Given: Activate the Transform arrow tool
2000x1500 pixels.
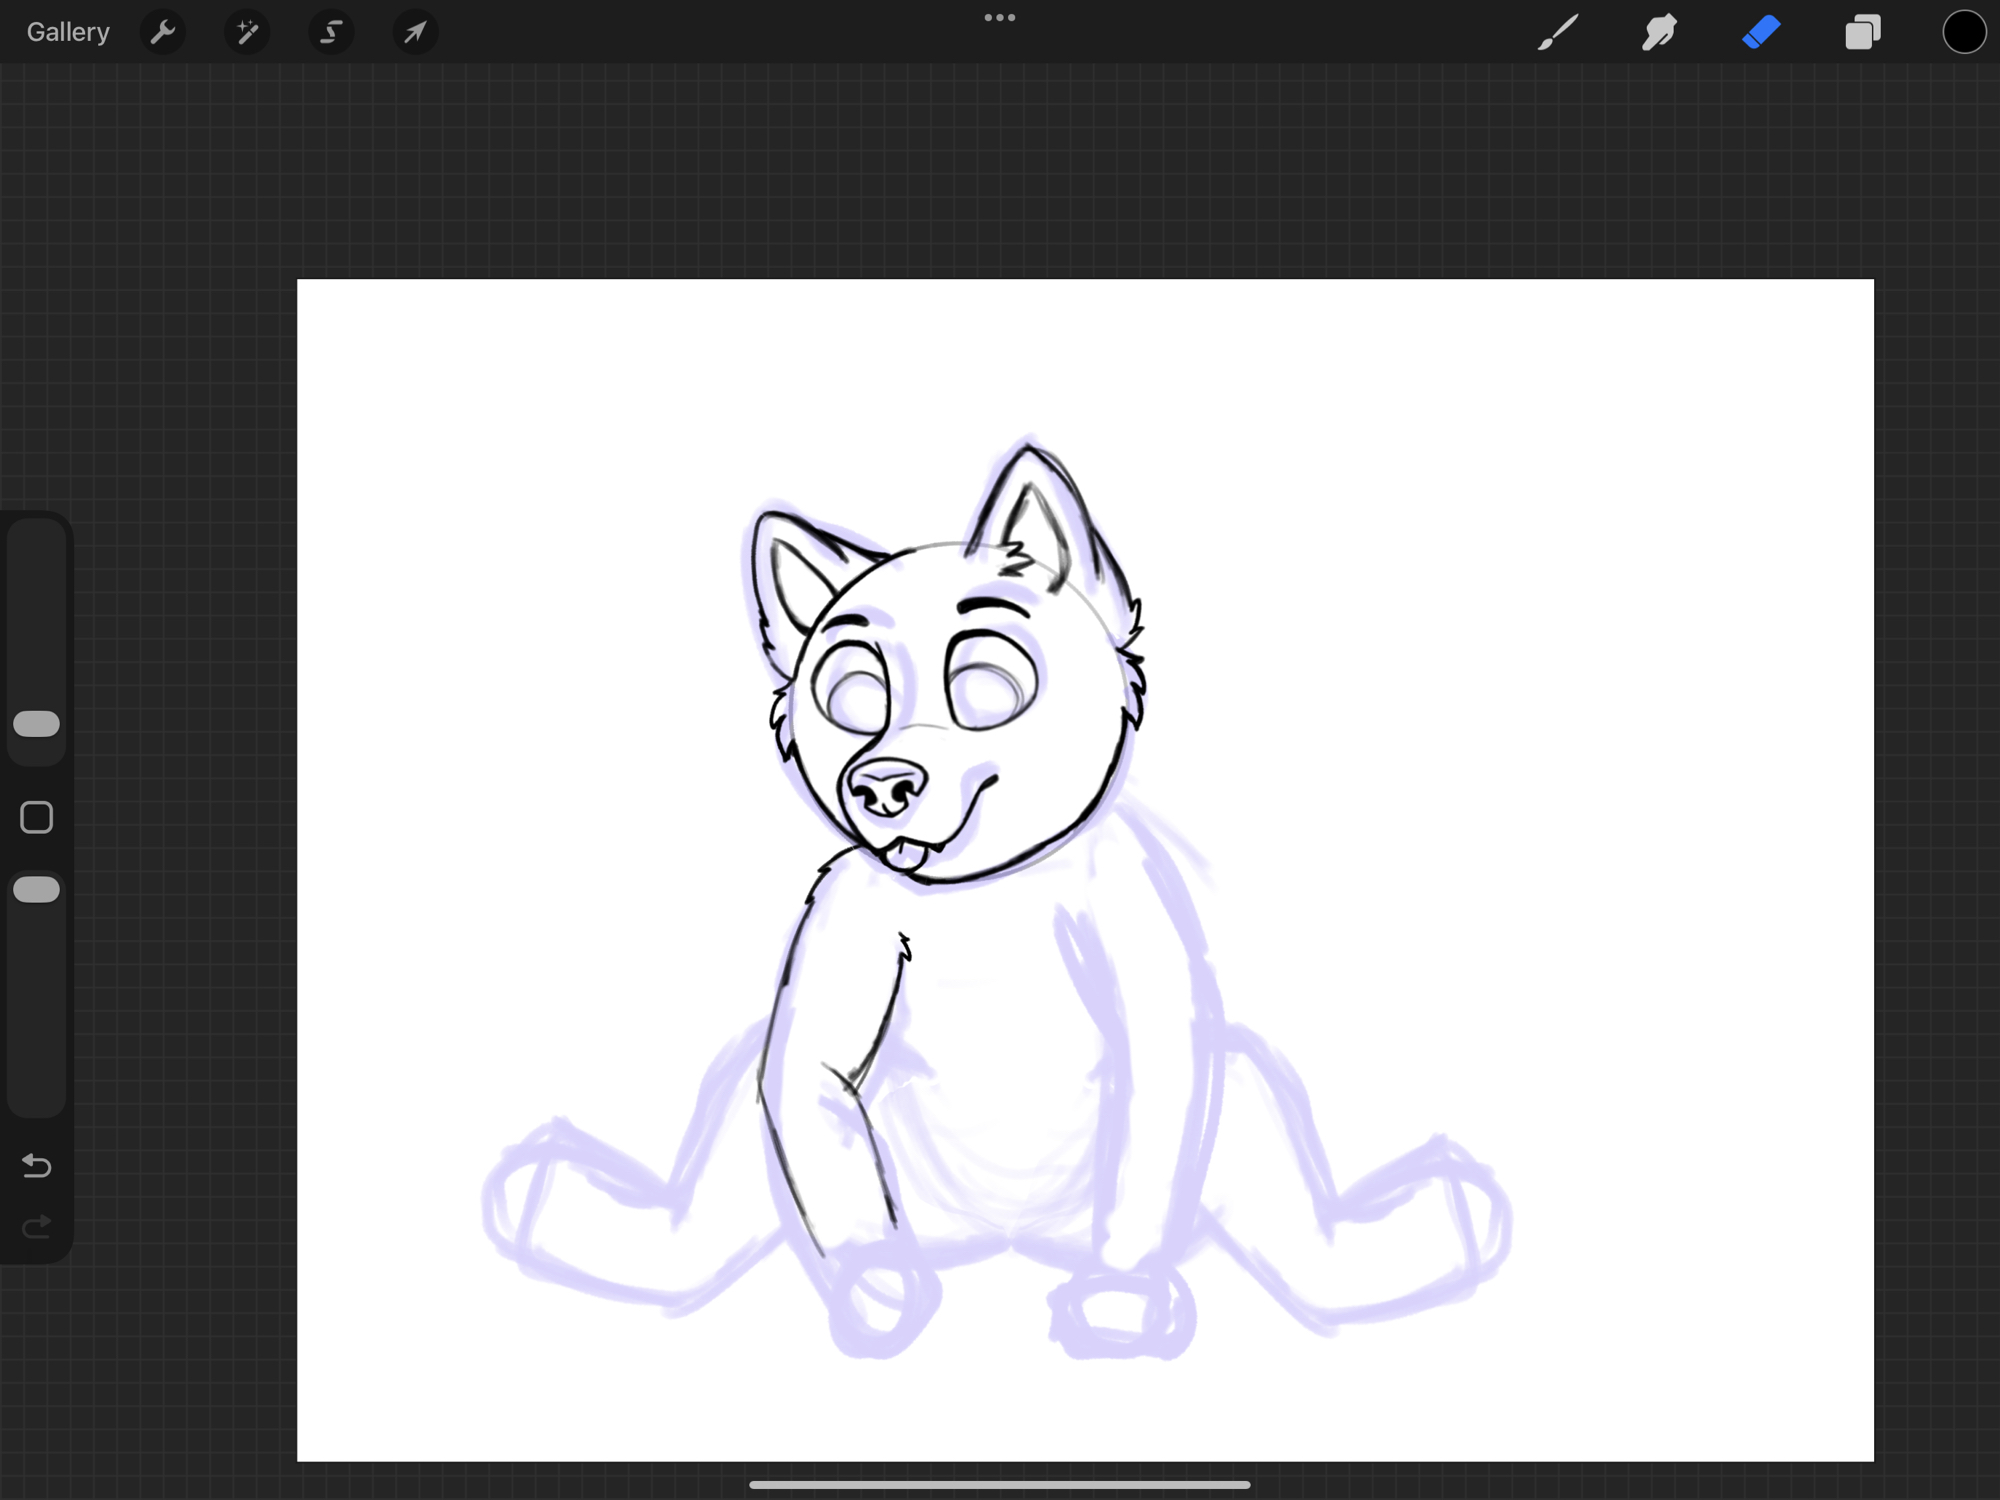Looking at the screenshot, I should (415, 32).
